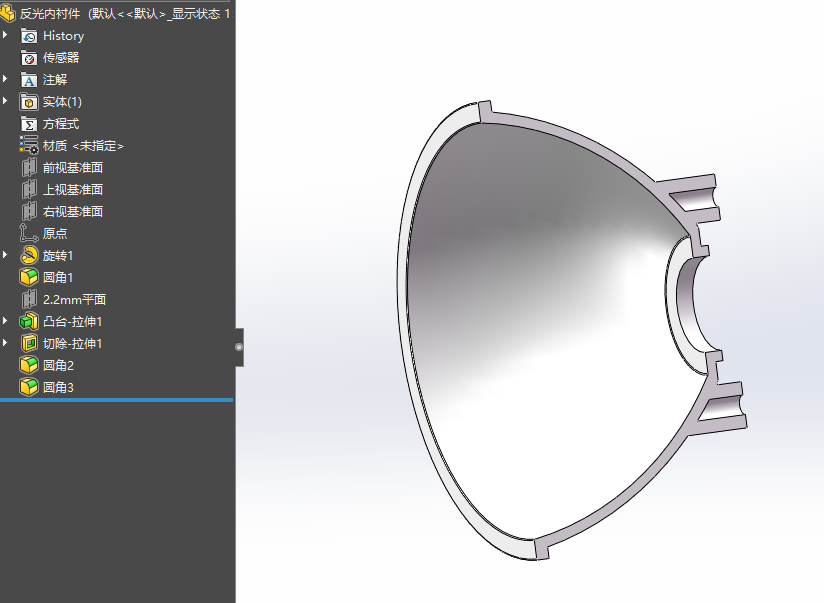Click the feature tree panel collapse handle
Image resolution: width=824 pixels, height=603 pixels.
239,347
